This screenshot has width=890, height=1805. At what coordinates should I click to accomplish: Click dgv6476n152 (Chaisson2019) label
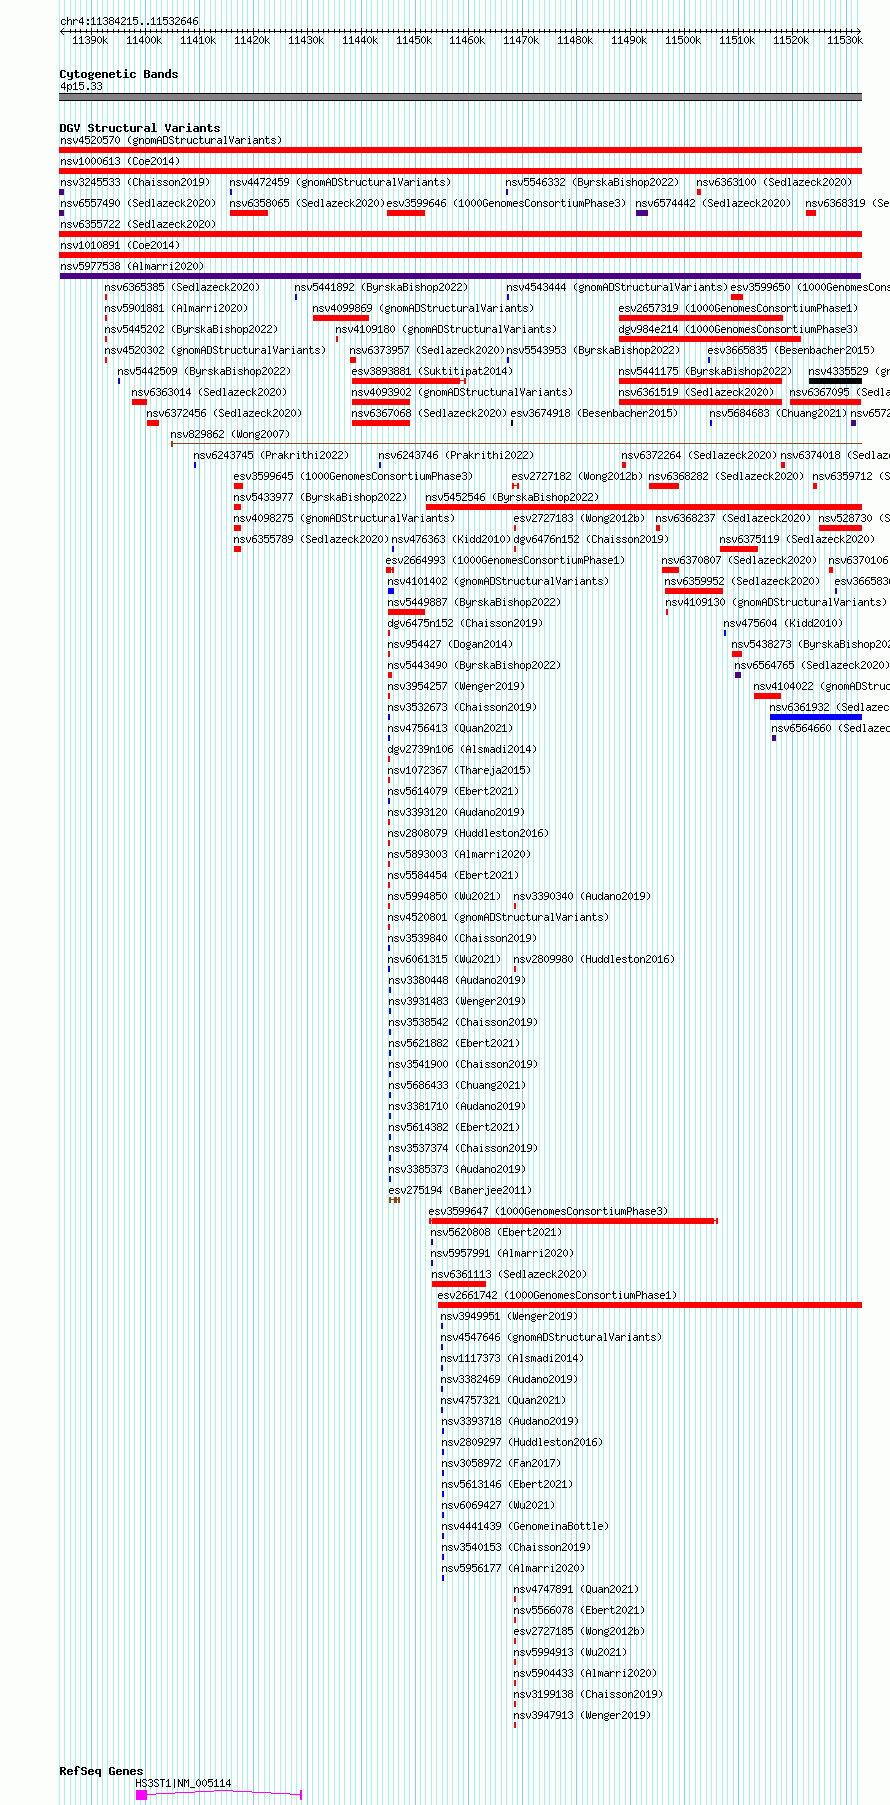(591, 539)
